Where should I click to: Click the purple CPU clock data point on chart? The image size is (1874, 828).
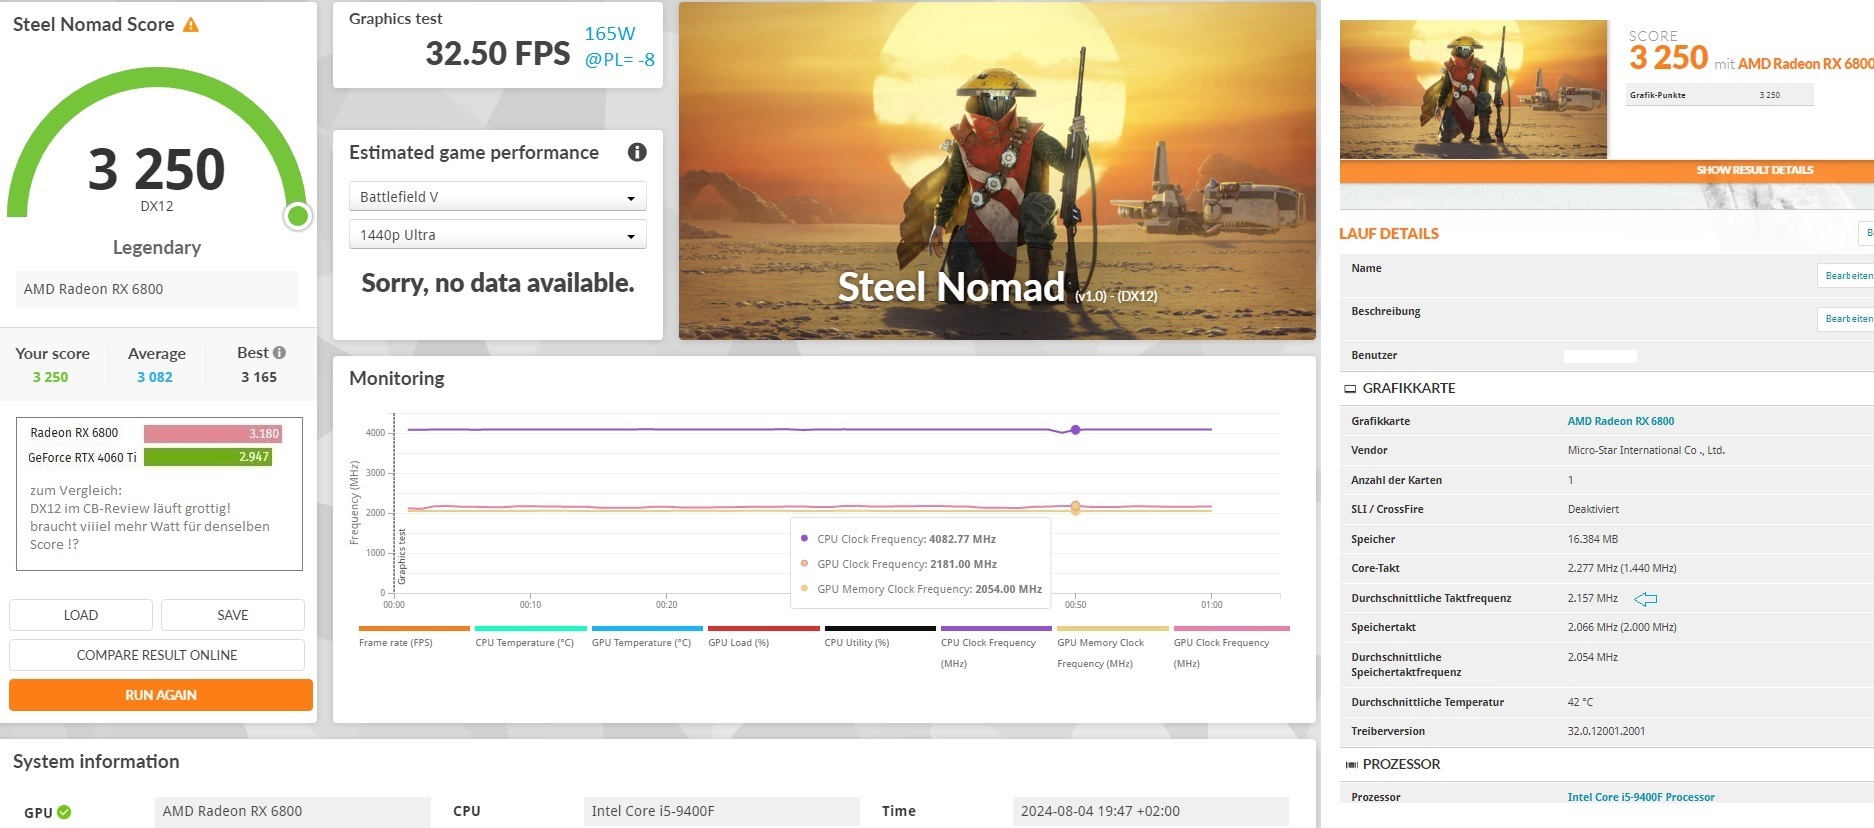pyautogui.click(x=1075, y=430)
